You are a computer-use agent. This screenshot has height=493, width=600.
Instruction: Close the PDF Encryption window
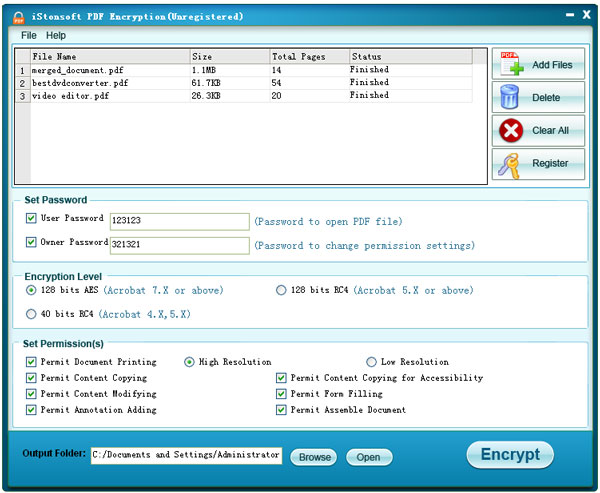(586, 15)
